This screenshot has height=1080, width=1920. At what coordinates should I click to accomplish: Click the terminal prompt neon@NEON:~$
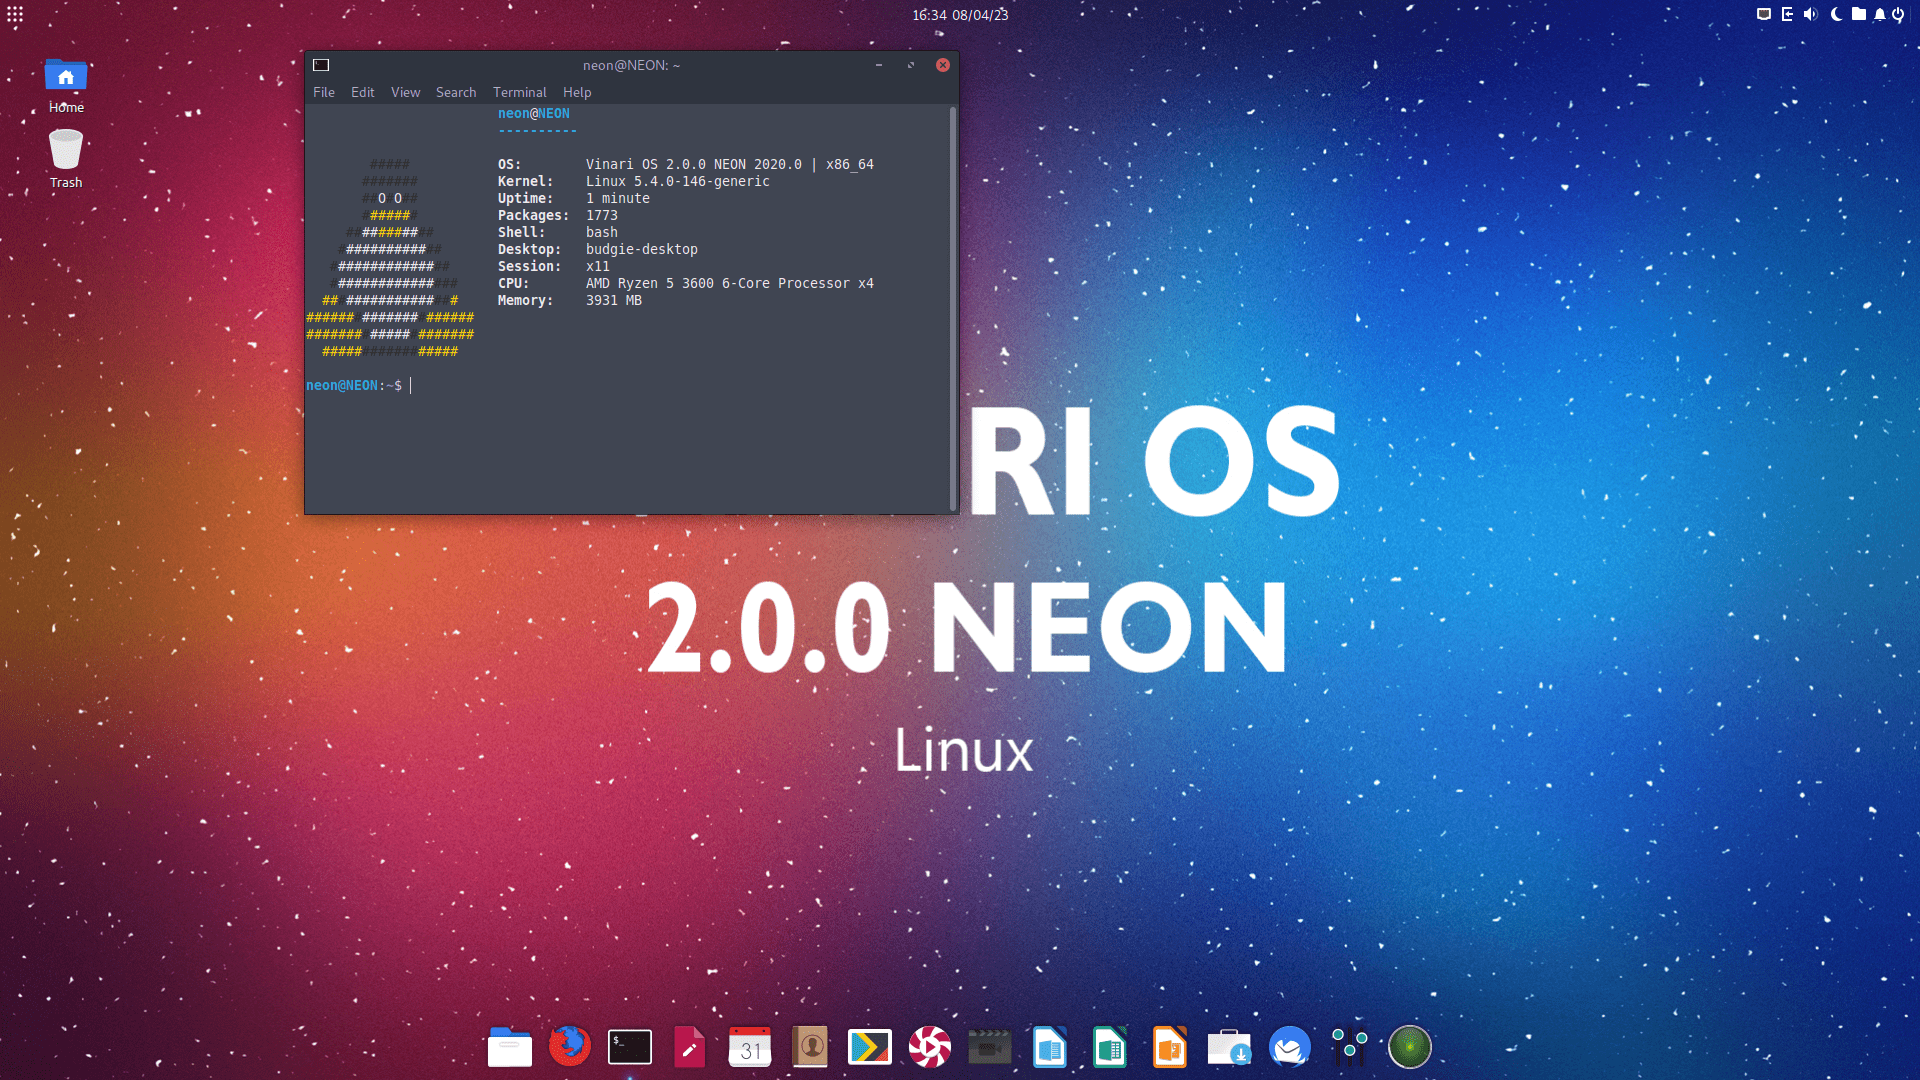click(x=354, y=385)
